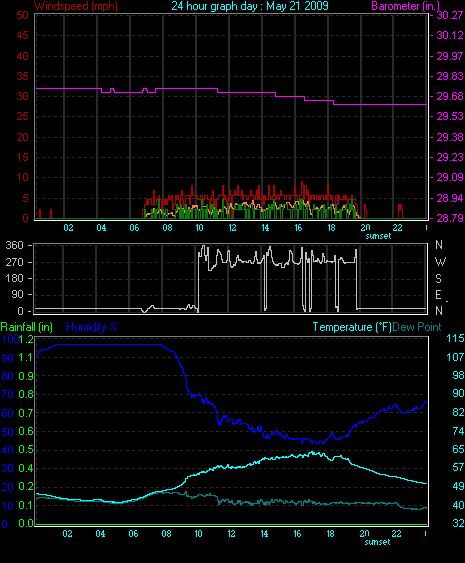Click temperature axis value 74
Image resolution: width=465 pixels, height=563 pixels.
click(459, 431)
